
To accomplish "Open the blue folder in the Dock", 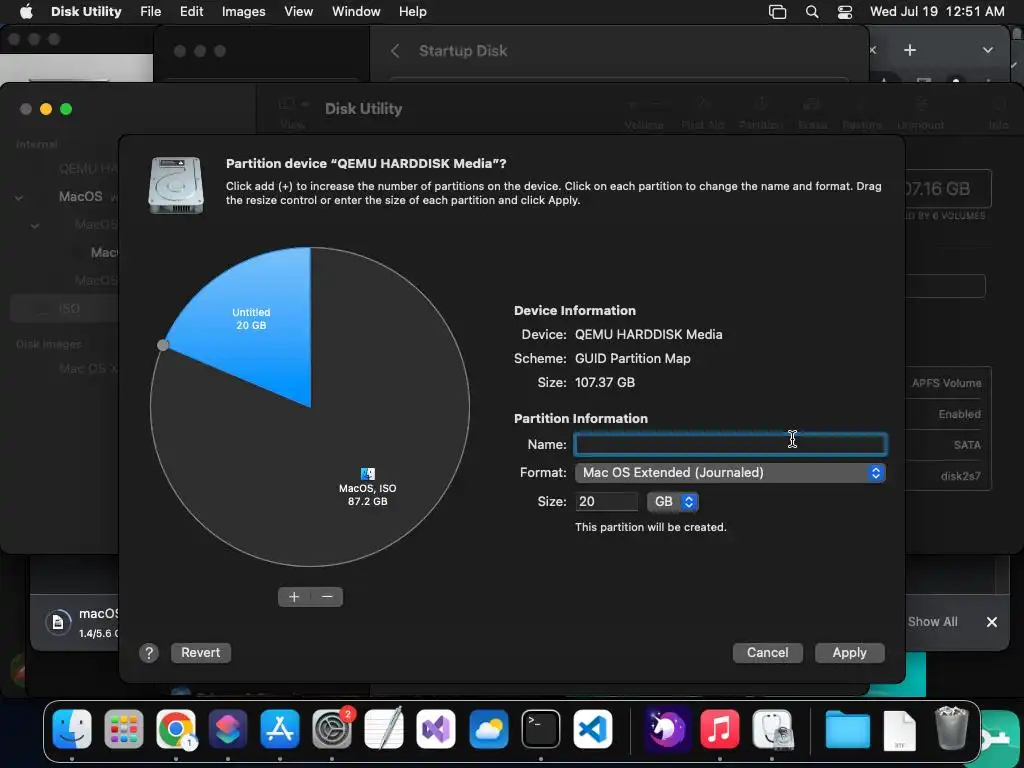I will 847,729.
